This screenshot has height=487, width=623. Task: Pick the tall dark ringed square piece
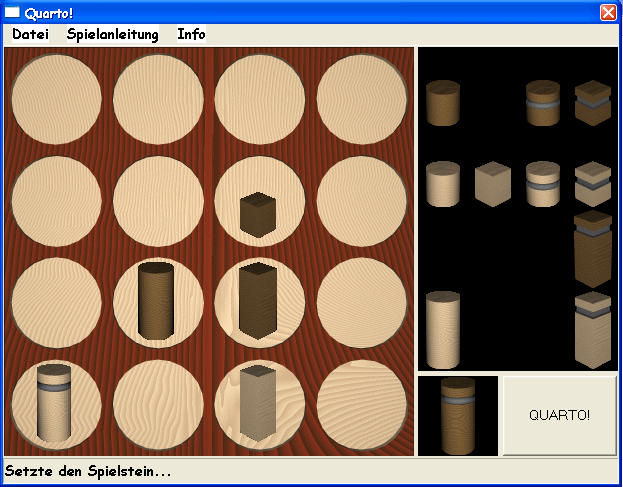coord(593,249)
